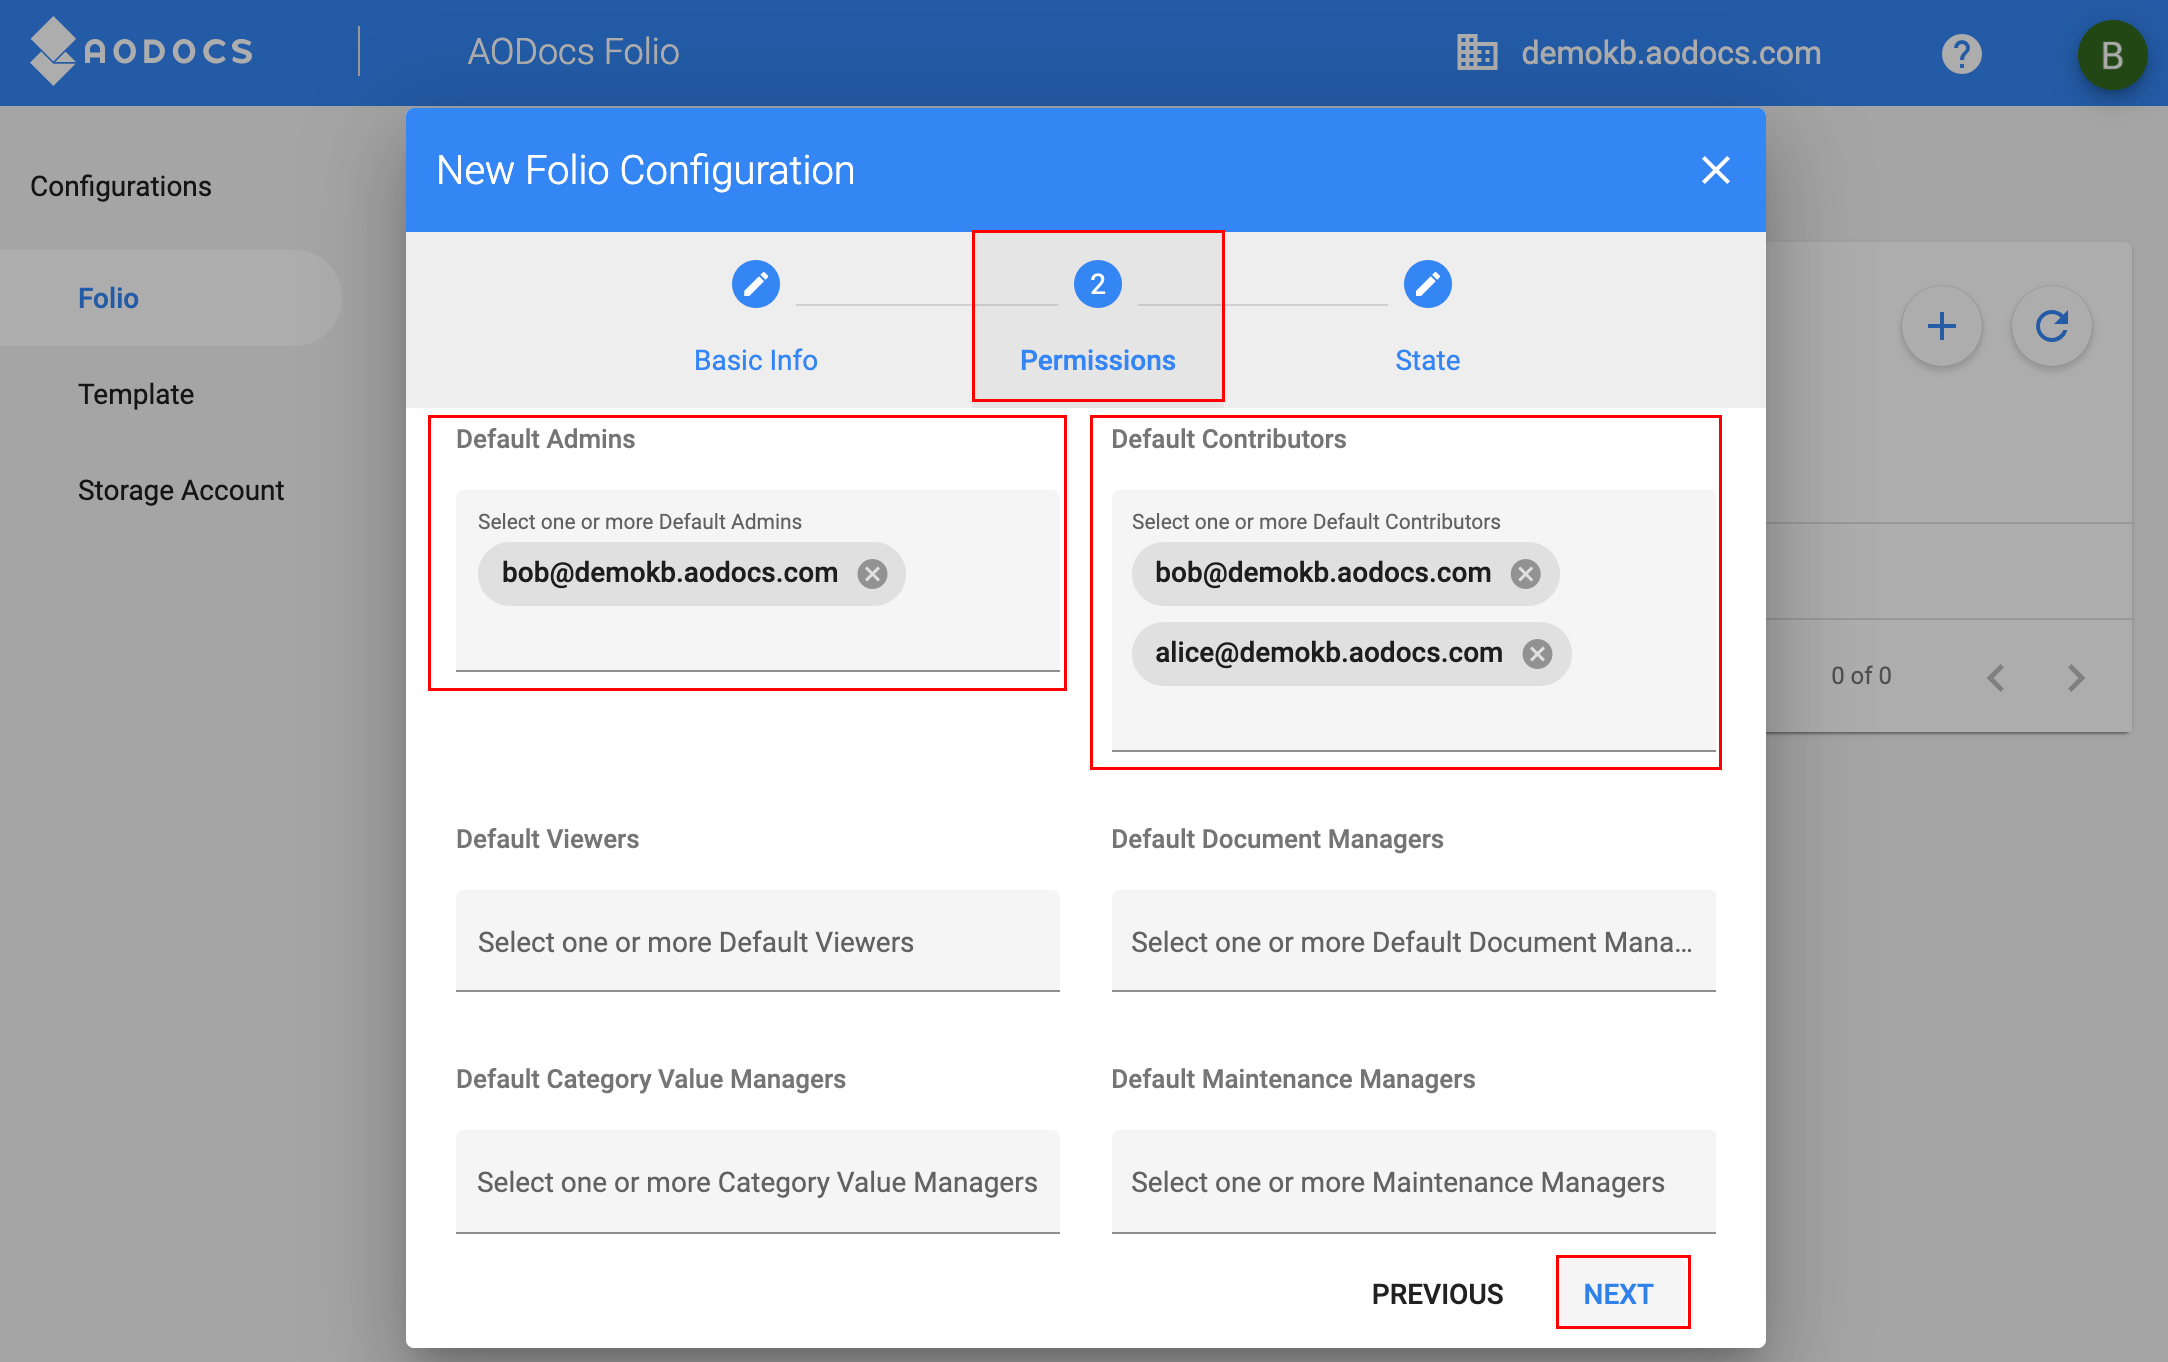Open the help question mark icon
This screenshot has width=2168, height=1362.
coord(1961,53)
